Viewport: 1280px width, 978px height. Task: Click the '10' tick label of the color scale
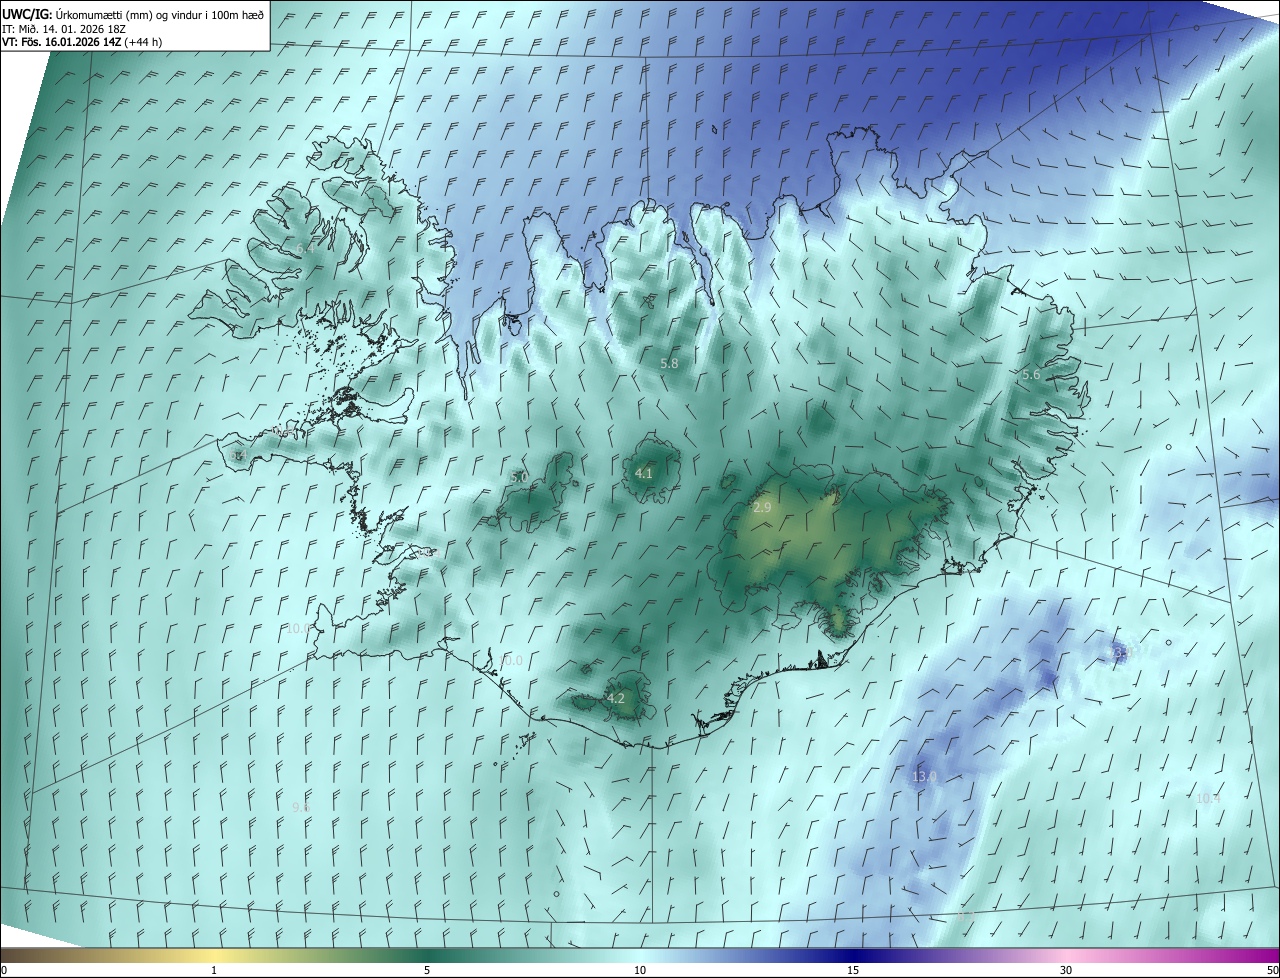coord(640,970)
